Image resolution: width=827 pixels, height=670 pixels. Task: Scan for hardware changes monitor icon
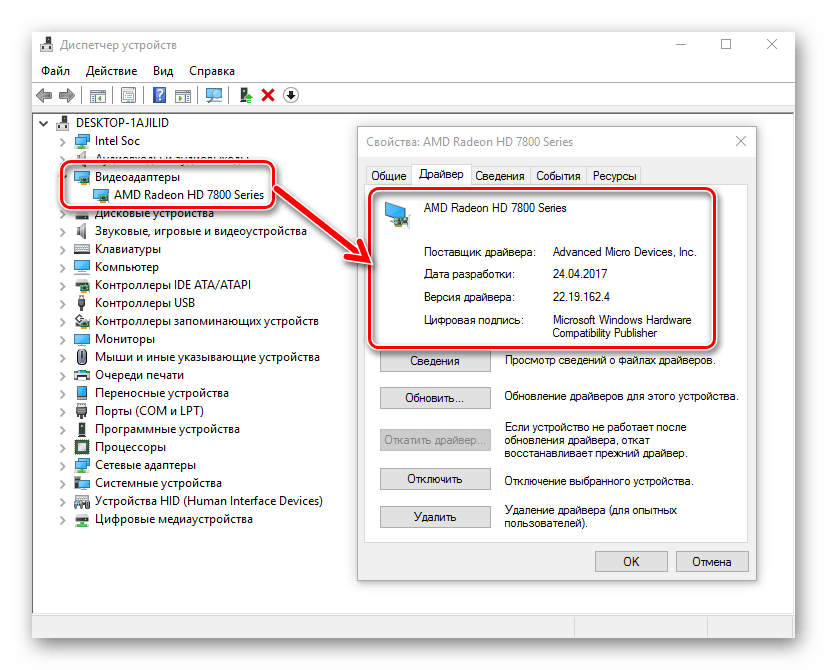(214, 95)
